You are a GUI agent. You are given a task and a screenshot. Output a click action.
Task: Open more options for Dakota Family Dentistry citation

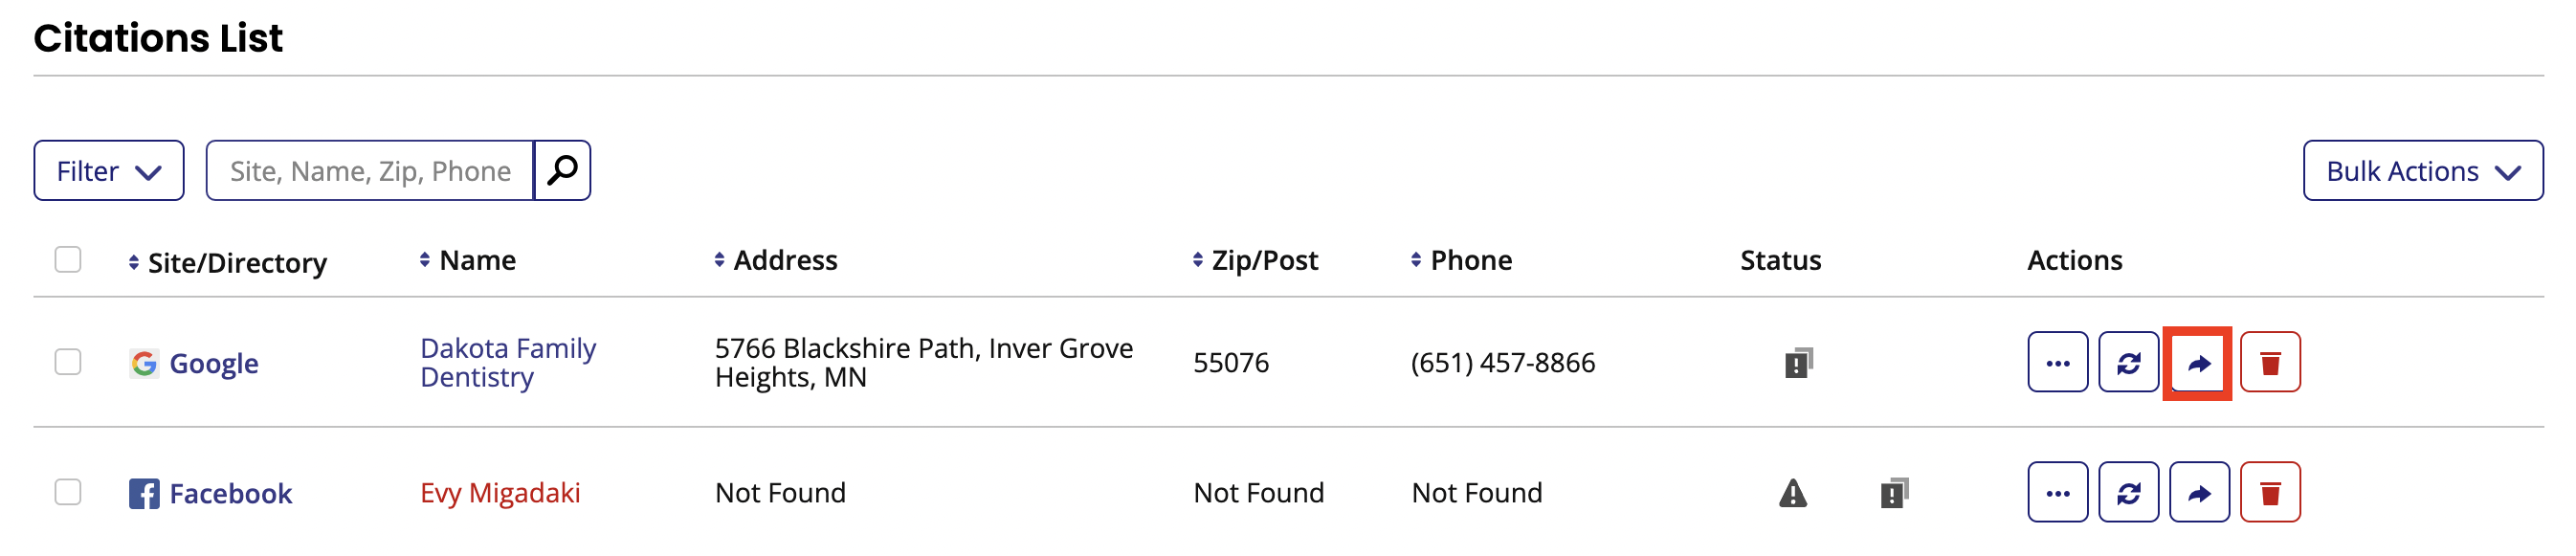[2057, 363]
